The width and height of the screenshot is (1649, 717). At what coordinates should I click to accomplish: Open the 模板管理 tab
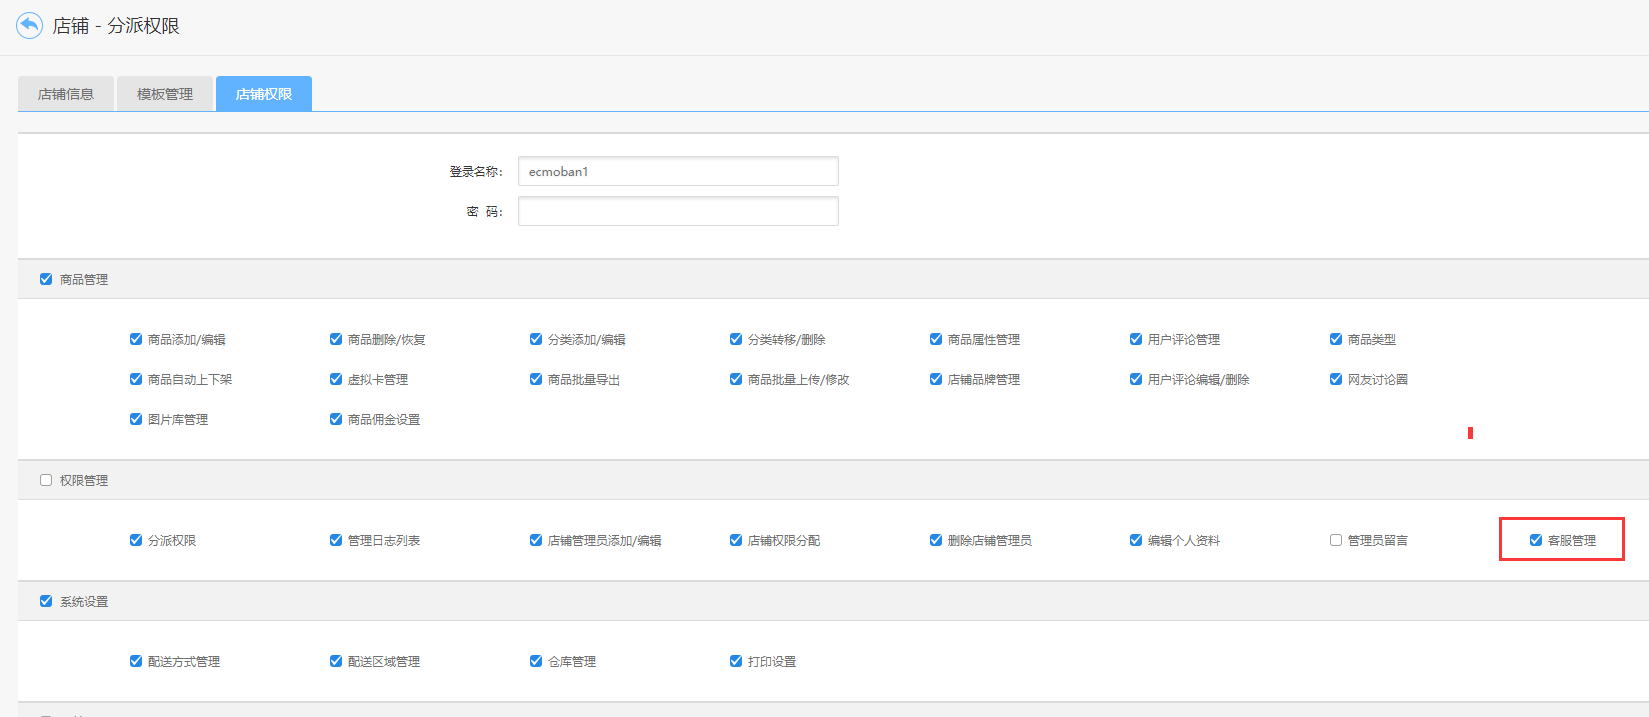[165, 94]
